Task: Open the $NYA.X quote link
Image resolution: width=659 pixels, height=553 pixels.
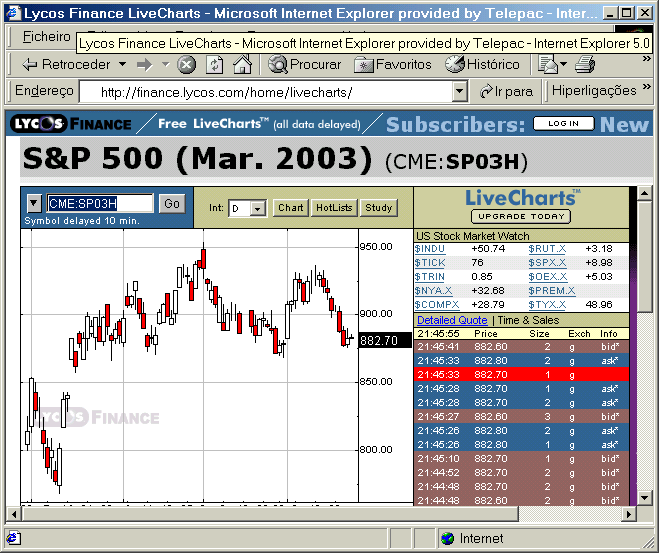Action: click(433, 291)
